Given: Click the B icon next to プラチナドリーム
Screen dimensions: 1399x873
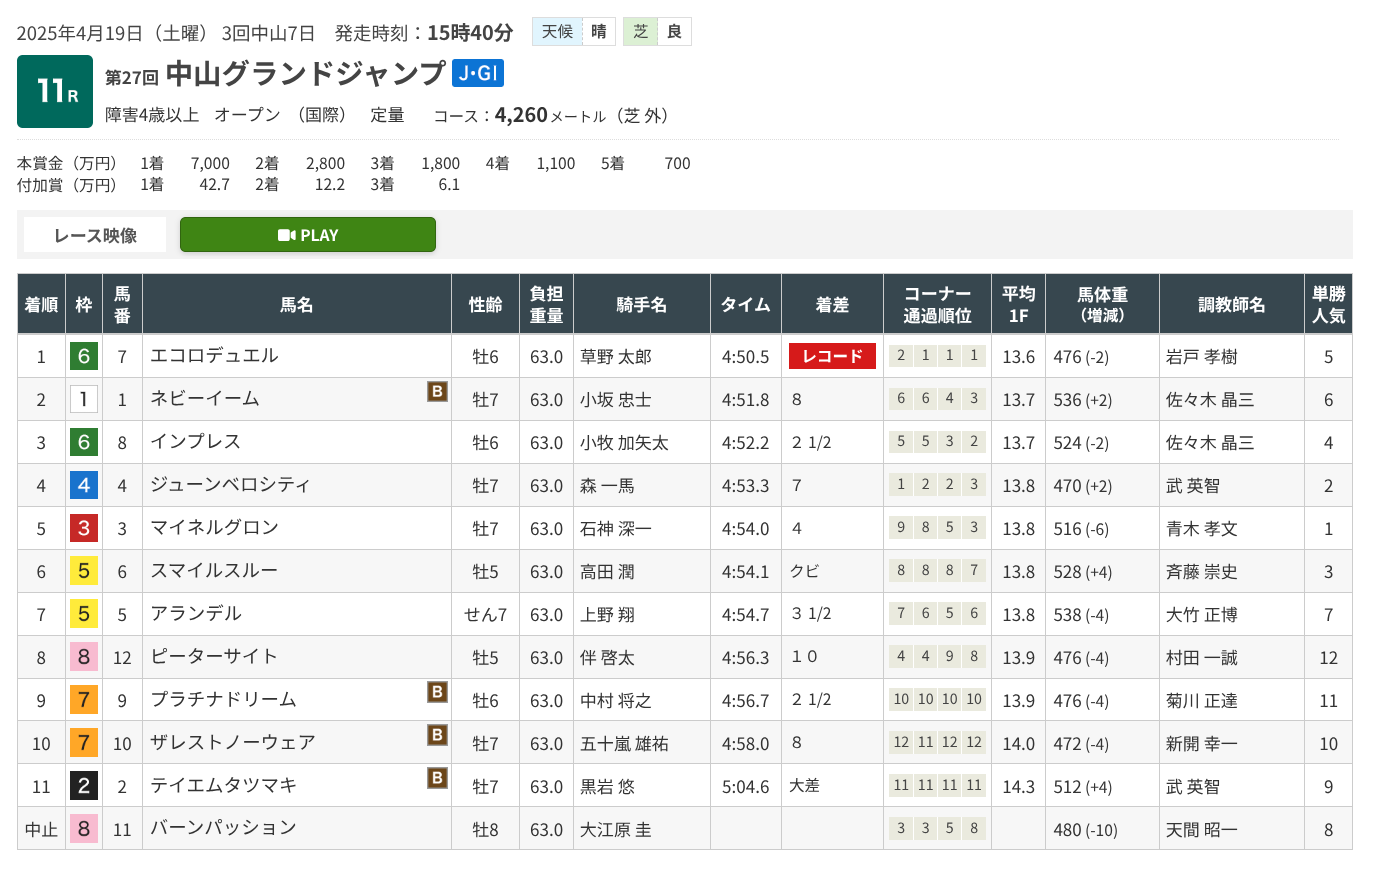Looking at the screenshot, I should tap(437, 692).
